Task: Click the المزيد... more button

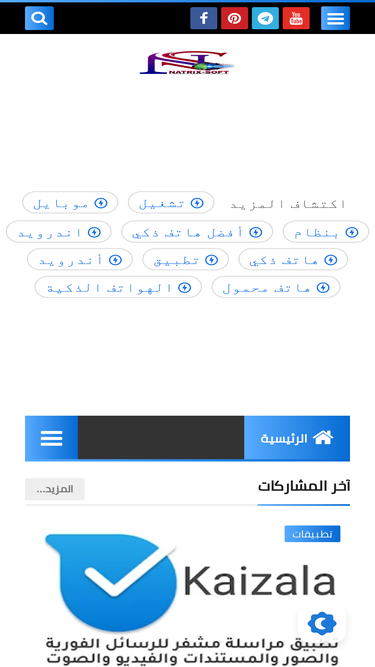Action: coord(55,489)
